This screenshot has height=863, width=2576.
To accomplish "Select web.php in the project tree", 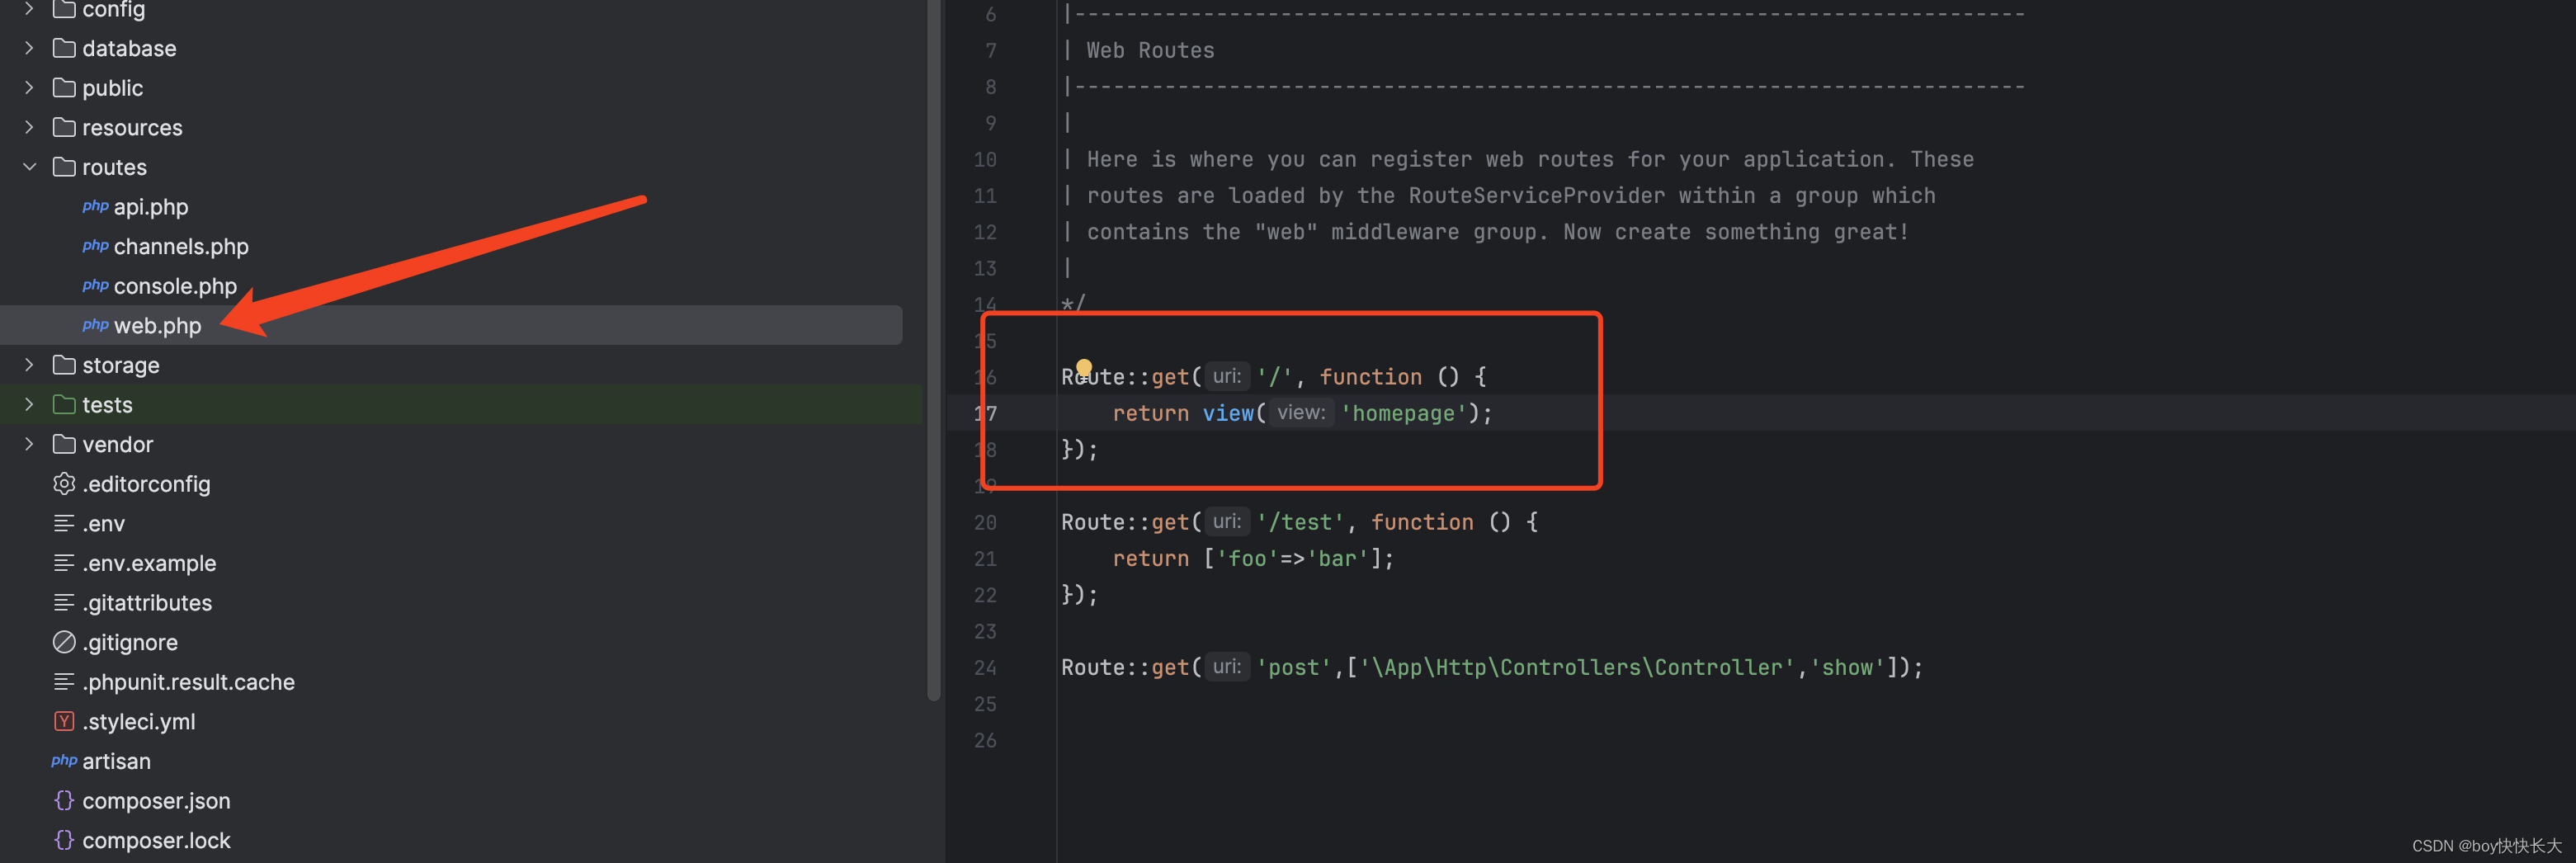I will 157,326.
